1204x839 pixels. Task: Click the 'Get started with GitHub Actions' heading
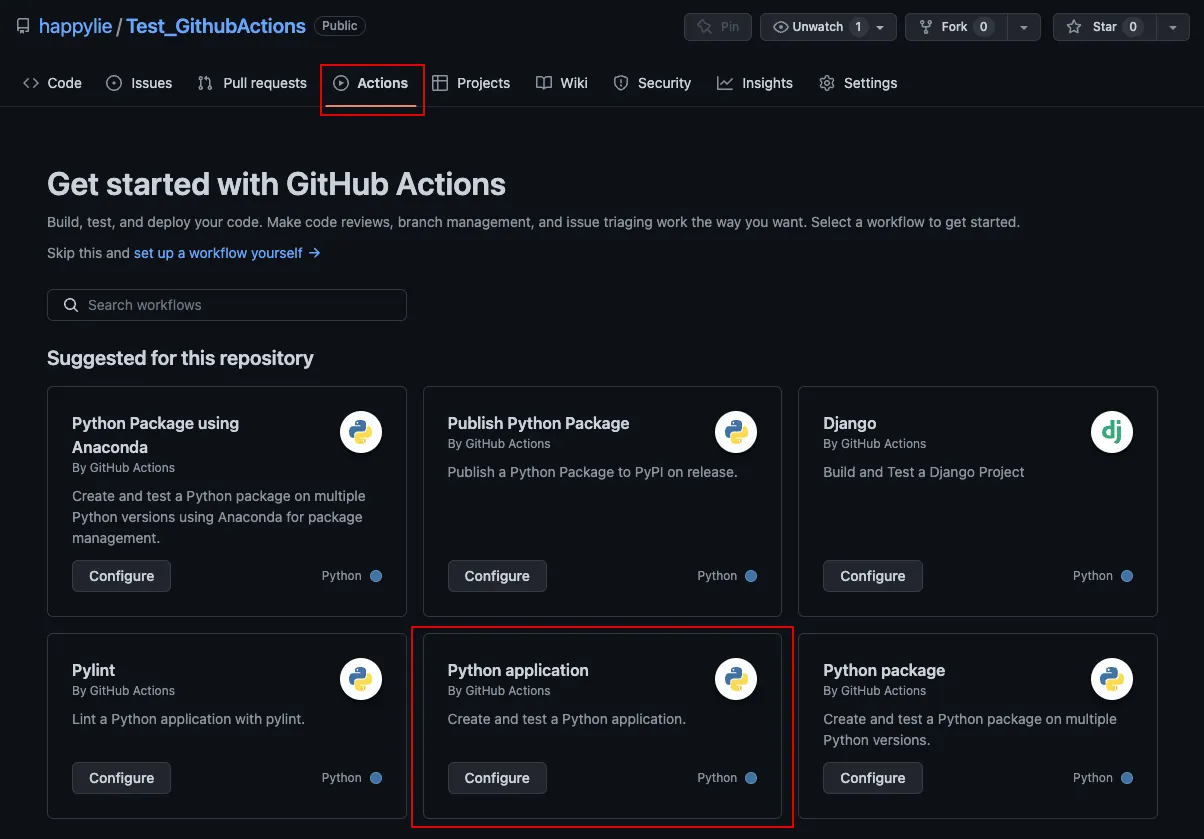(276, 184)
